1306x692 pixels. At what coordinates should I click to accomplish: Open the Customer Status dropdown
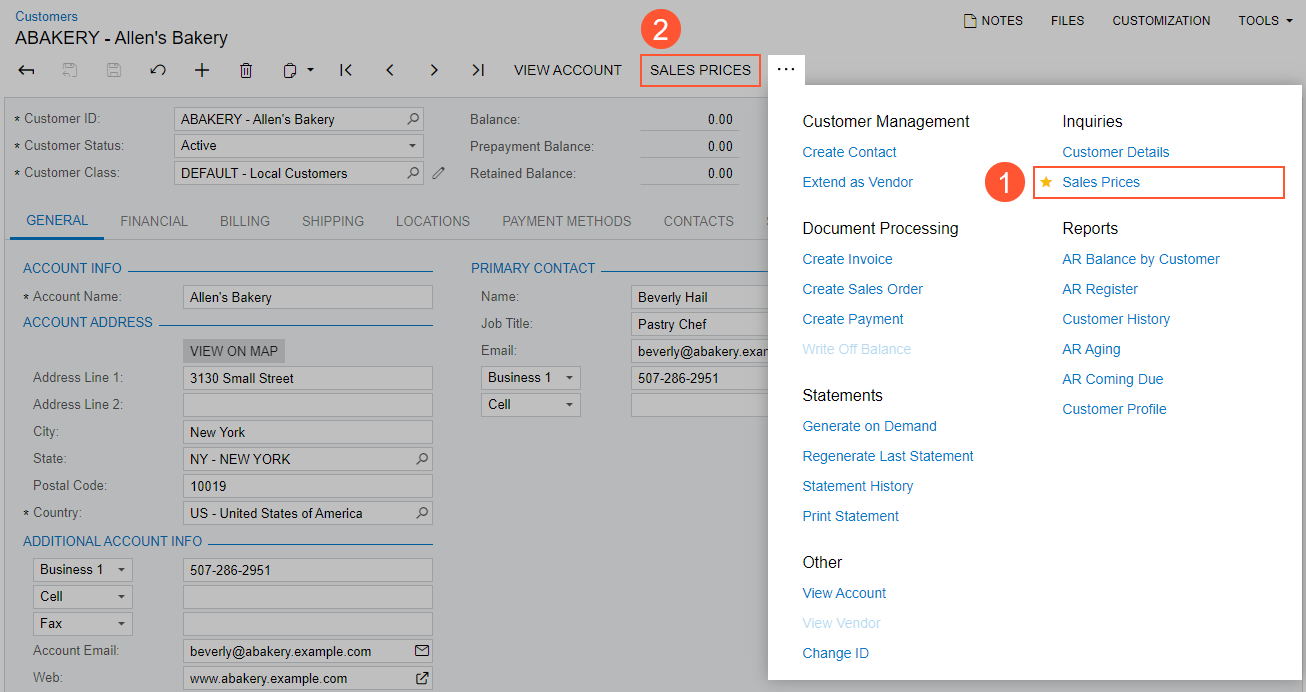413,146
